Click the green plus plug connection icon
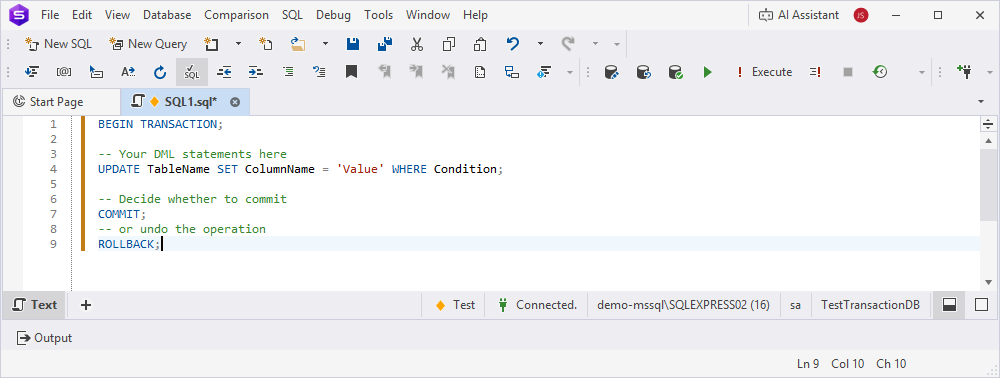 (964, 72)
